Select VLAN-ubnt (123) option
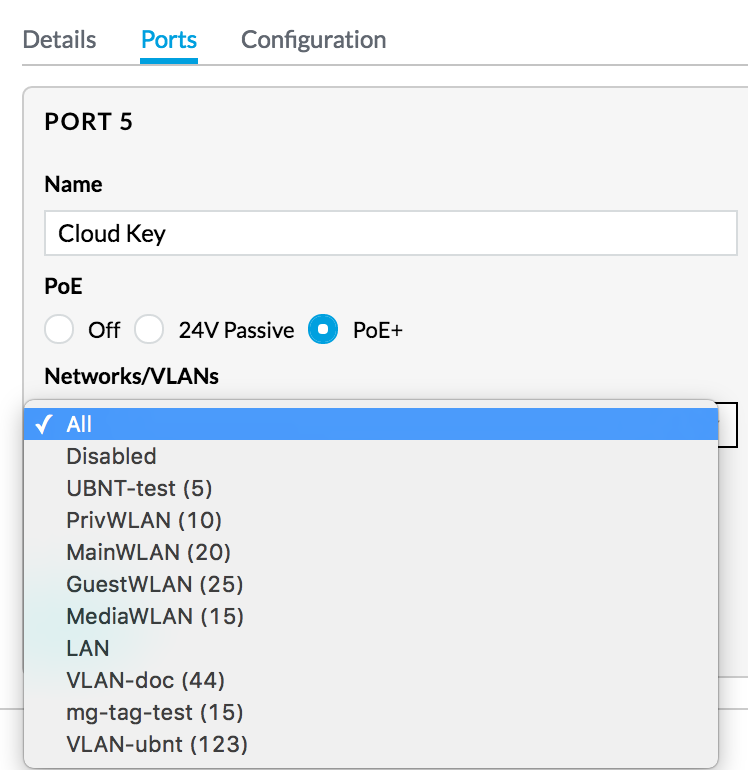748x770 pixels. coord(371,744)
